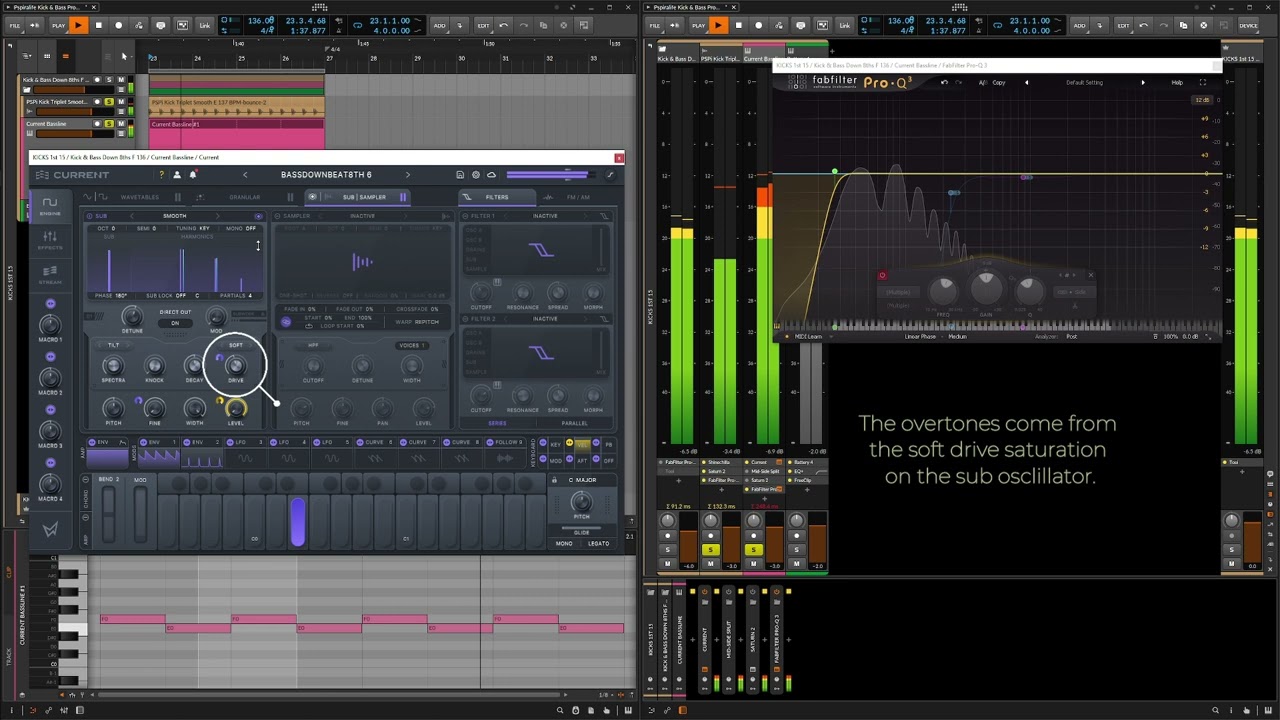This screenshot has width=1280, height=720.
Task: Solo the PSPi Kick Triplet Smooth track
Action: [110, 102]
